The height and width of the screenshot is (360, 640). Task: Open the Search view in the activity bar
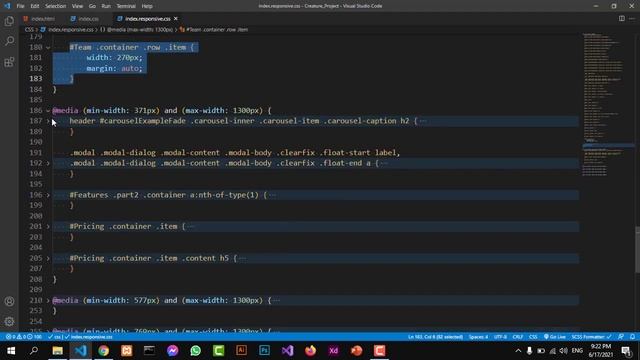9,41
